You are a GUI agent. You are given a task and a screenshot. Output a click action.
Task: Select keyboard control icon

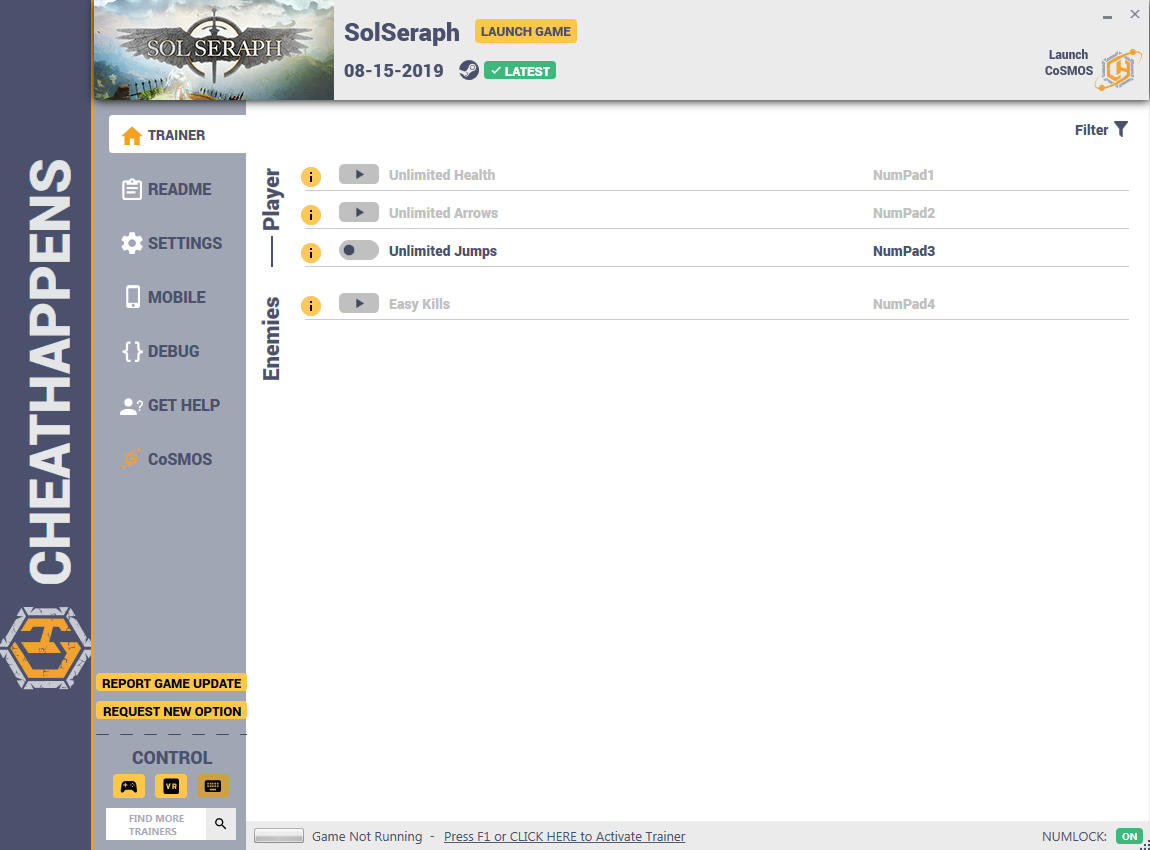[213, 786]
